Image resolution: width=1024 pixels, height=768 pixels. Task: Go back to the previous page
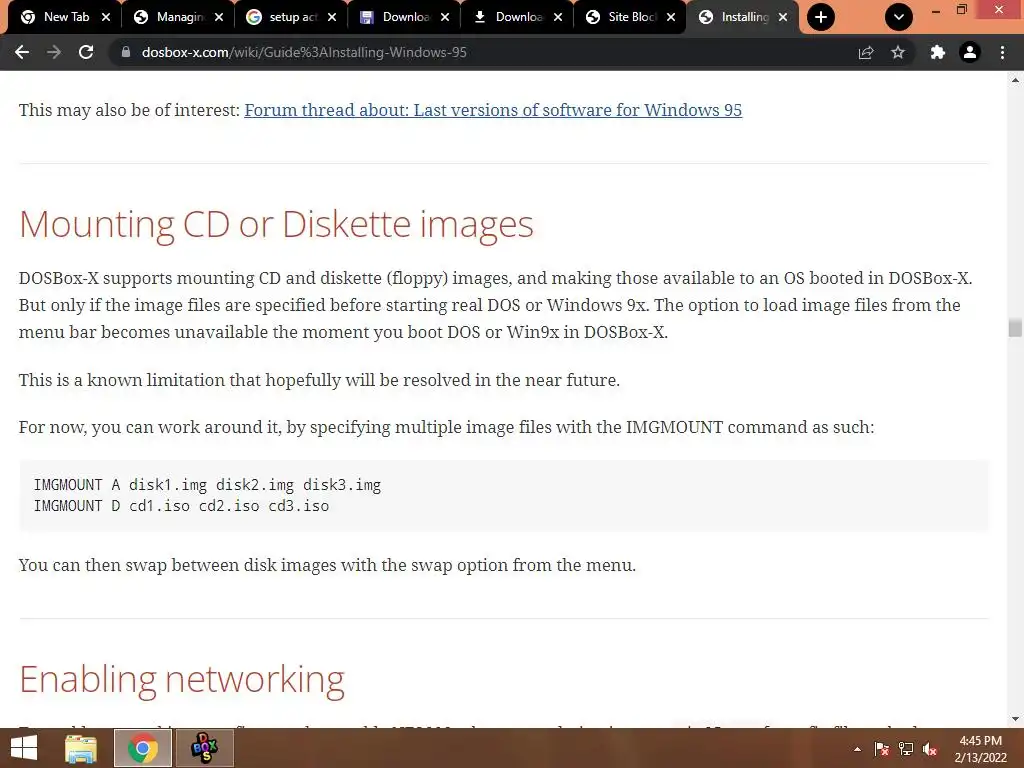coord(22,52)
